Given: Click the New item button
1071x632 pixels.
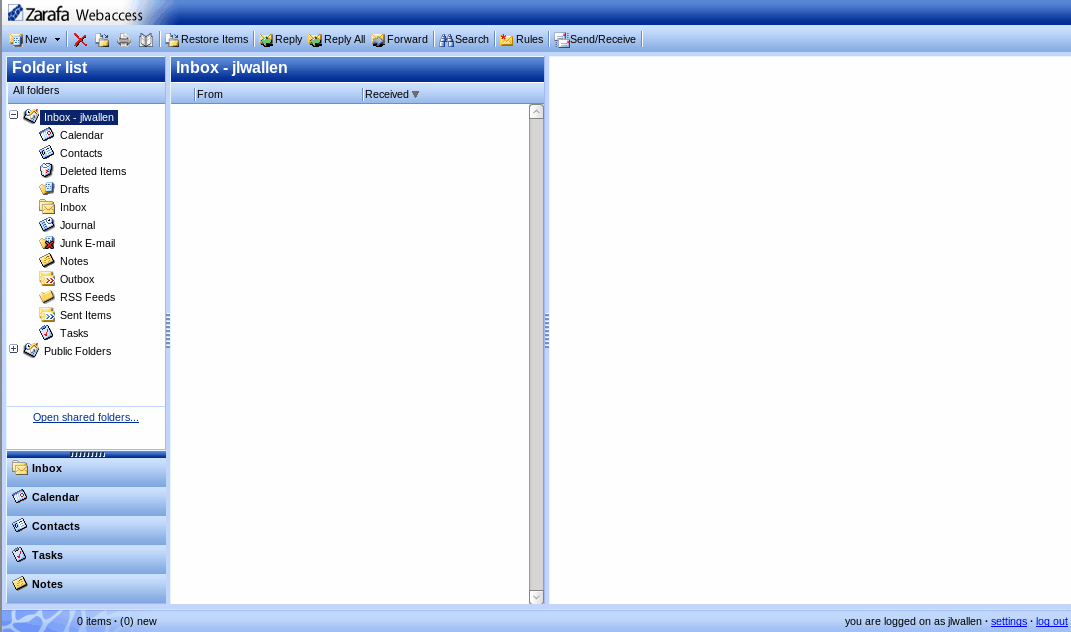Looking at the screenshot, I should point(28,40).
